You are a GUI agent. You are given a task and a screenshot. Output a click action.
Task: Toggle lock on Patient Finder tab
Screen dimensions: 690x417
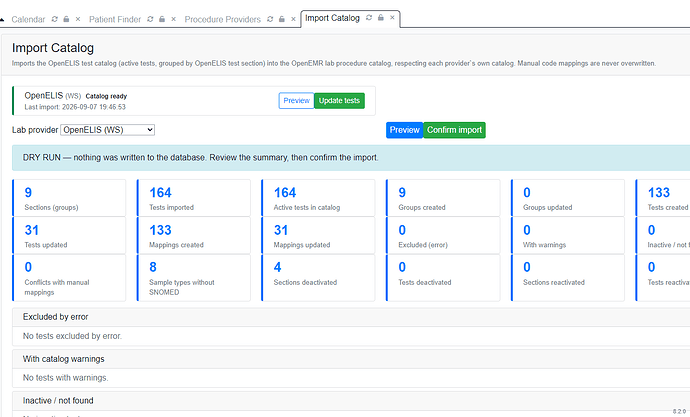tap(162, 19)
